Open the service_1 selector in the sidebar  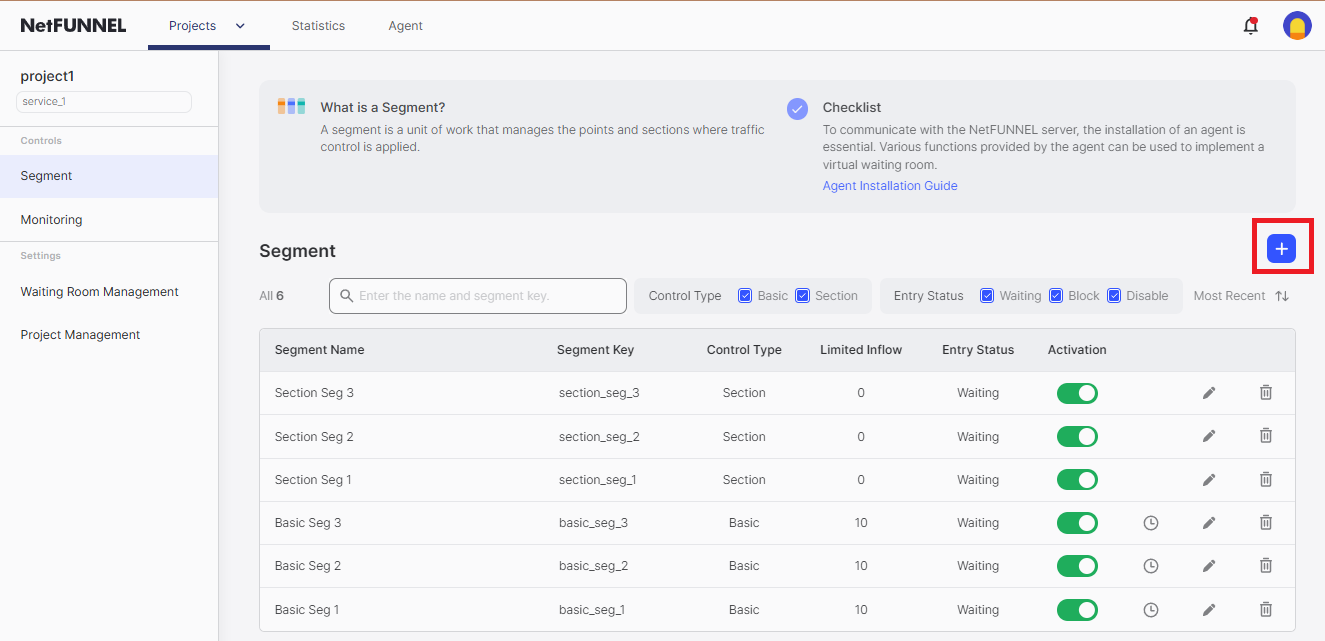103,101
